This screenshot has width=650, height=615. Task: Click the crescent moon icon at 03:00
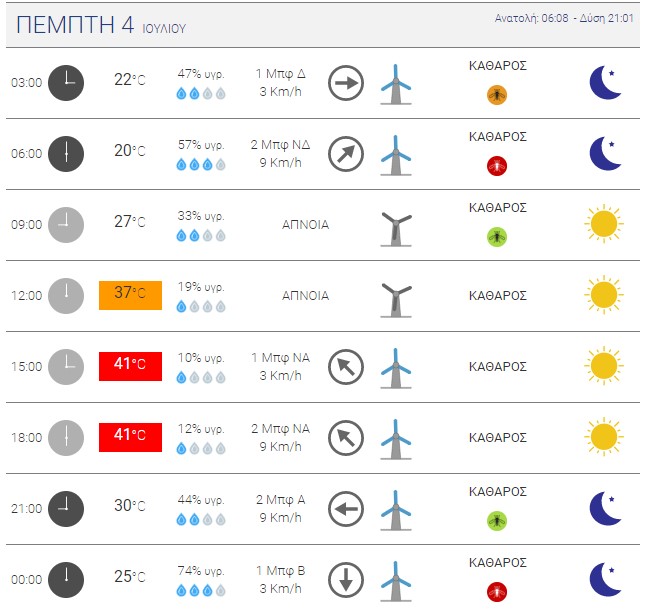604,82
